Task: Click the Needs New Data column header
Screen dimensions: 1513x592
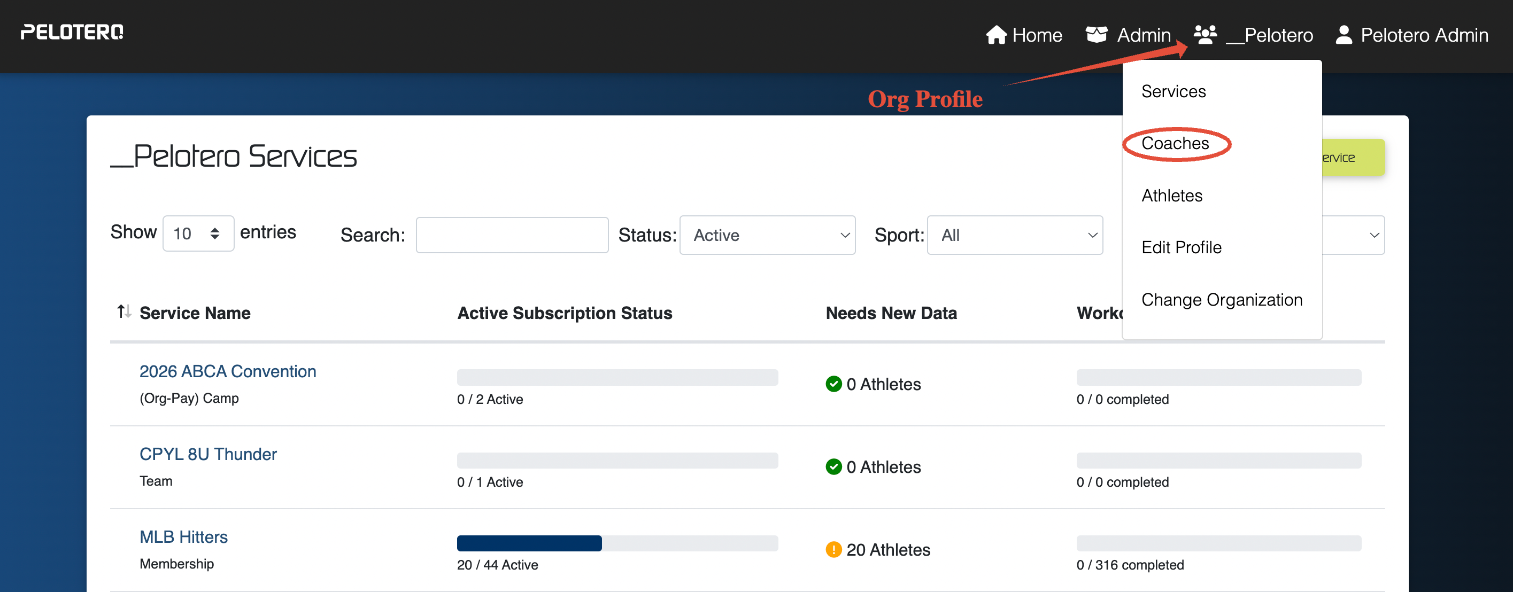Action: click(891, 313)
